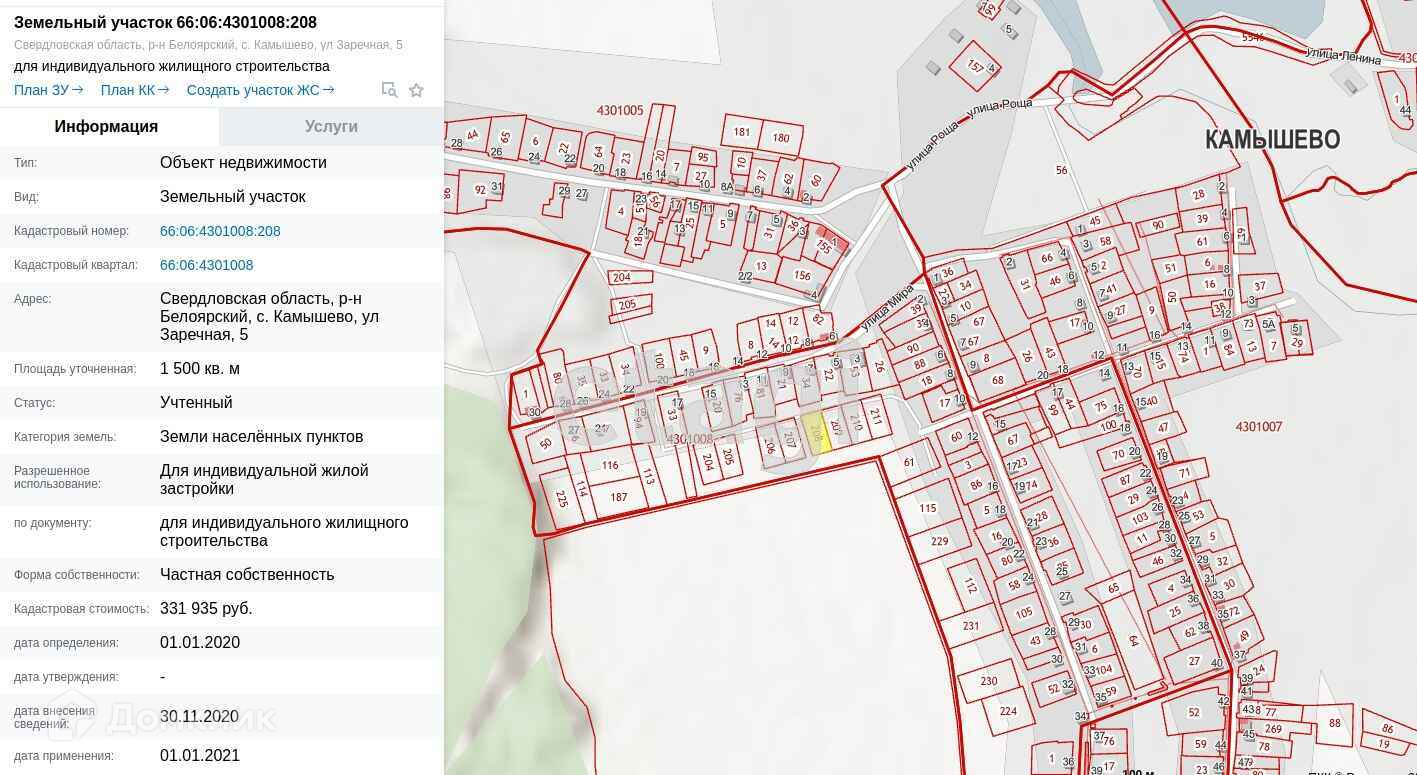Viewport: 1417px width, 775px height.
Task: Click the yellow highlighted parcel 208 on map
Action: click(x=817, y=432)
